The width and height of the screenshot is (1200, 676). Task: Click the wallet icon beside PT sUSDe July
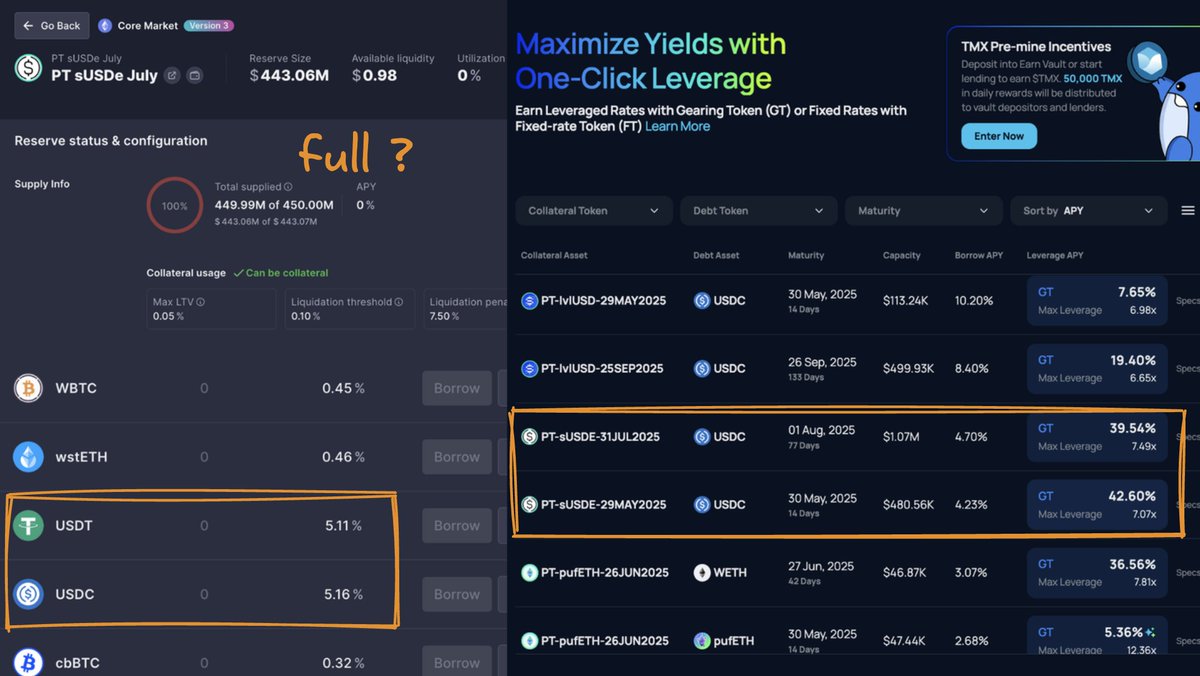[x=195, y=75]
